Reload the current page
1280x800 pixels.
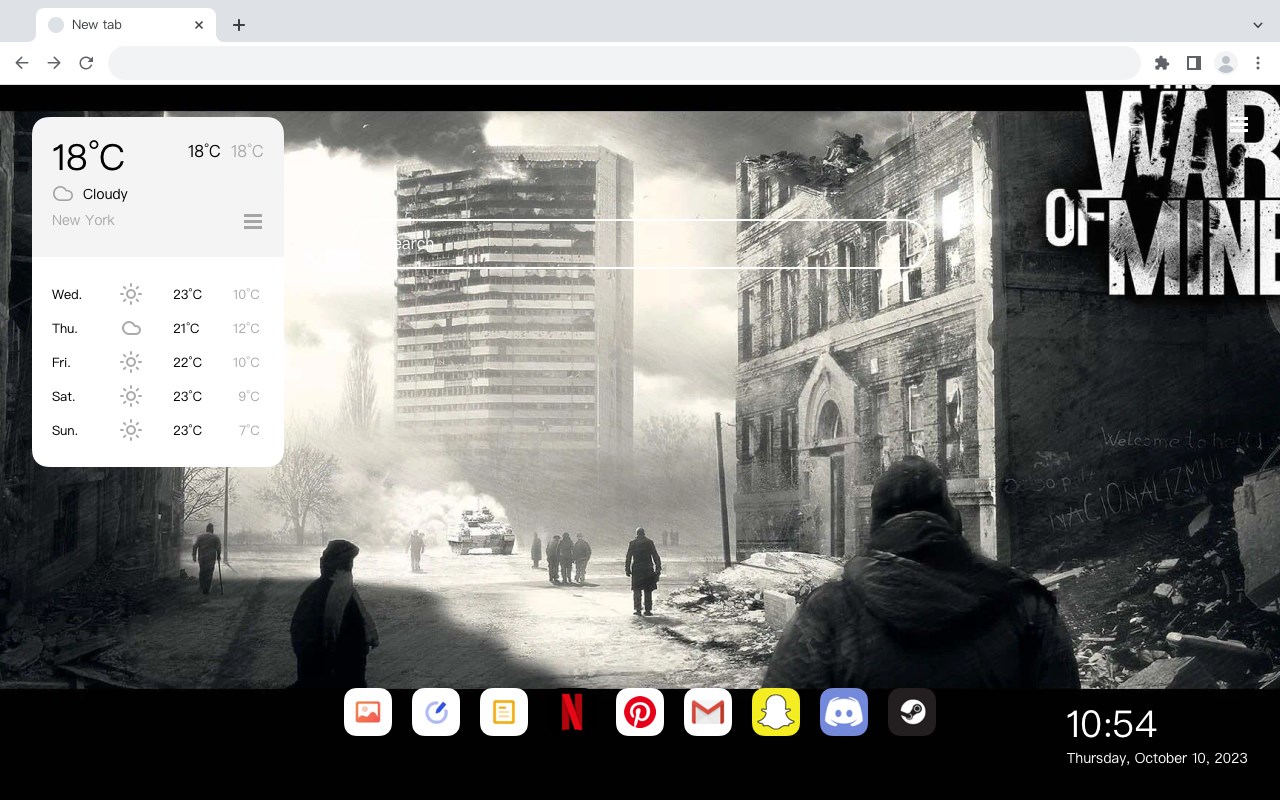(86, 63)
